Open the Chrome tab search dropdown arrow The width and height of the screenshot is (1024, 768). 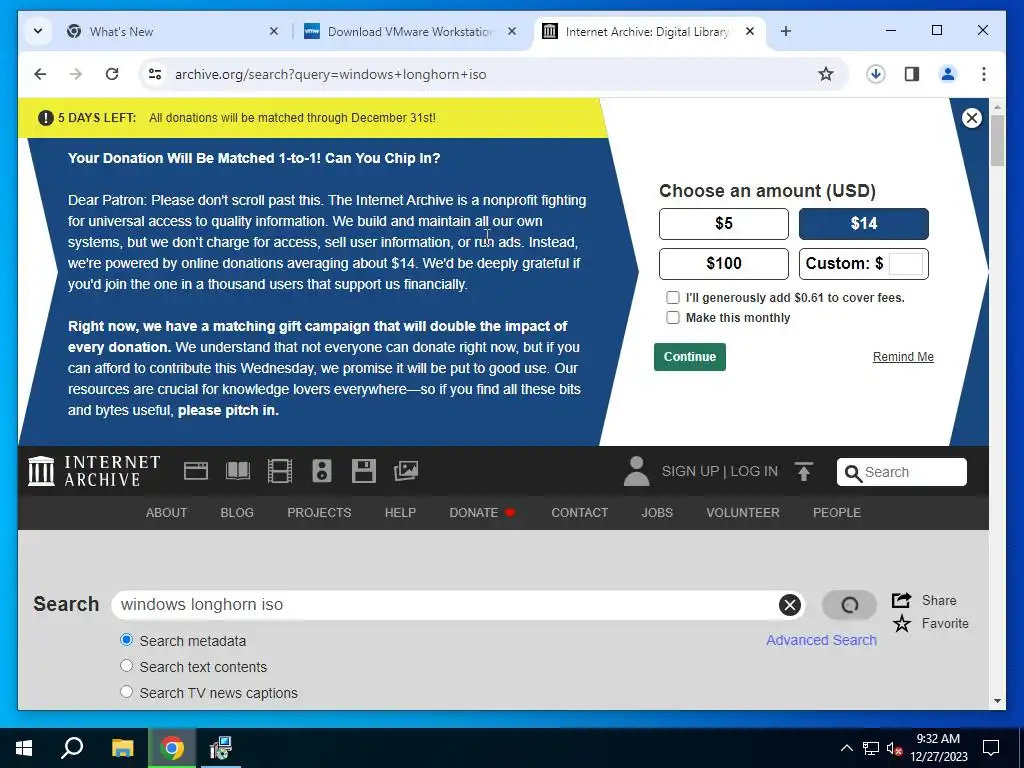[x=38, y=31]
